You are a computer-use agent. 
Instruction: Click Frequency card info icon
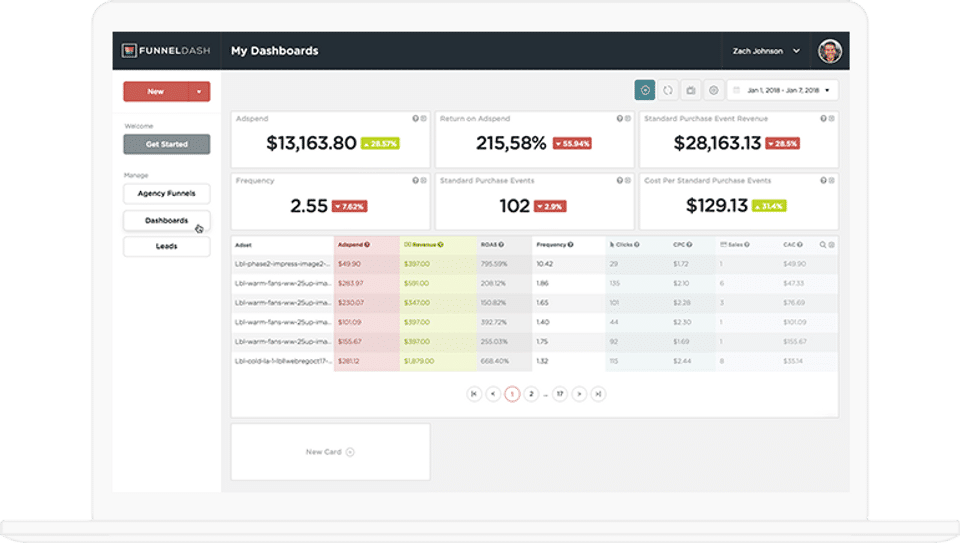pos(415,181)
